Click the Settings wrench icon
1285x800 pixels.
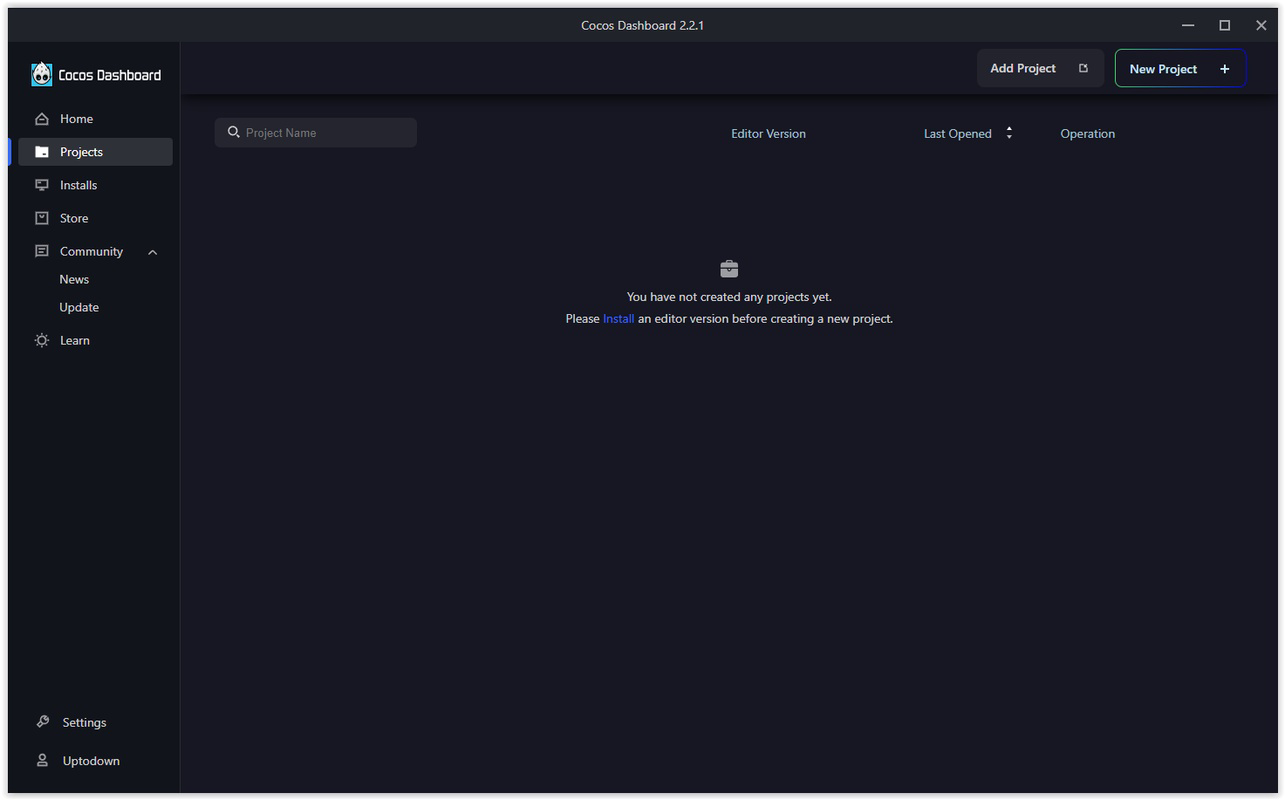(42, 722)
